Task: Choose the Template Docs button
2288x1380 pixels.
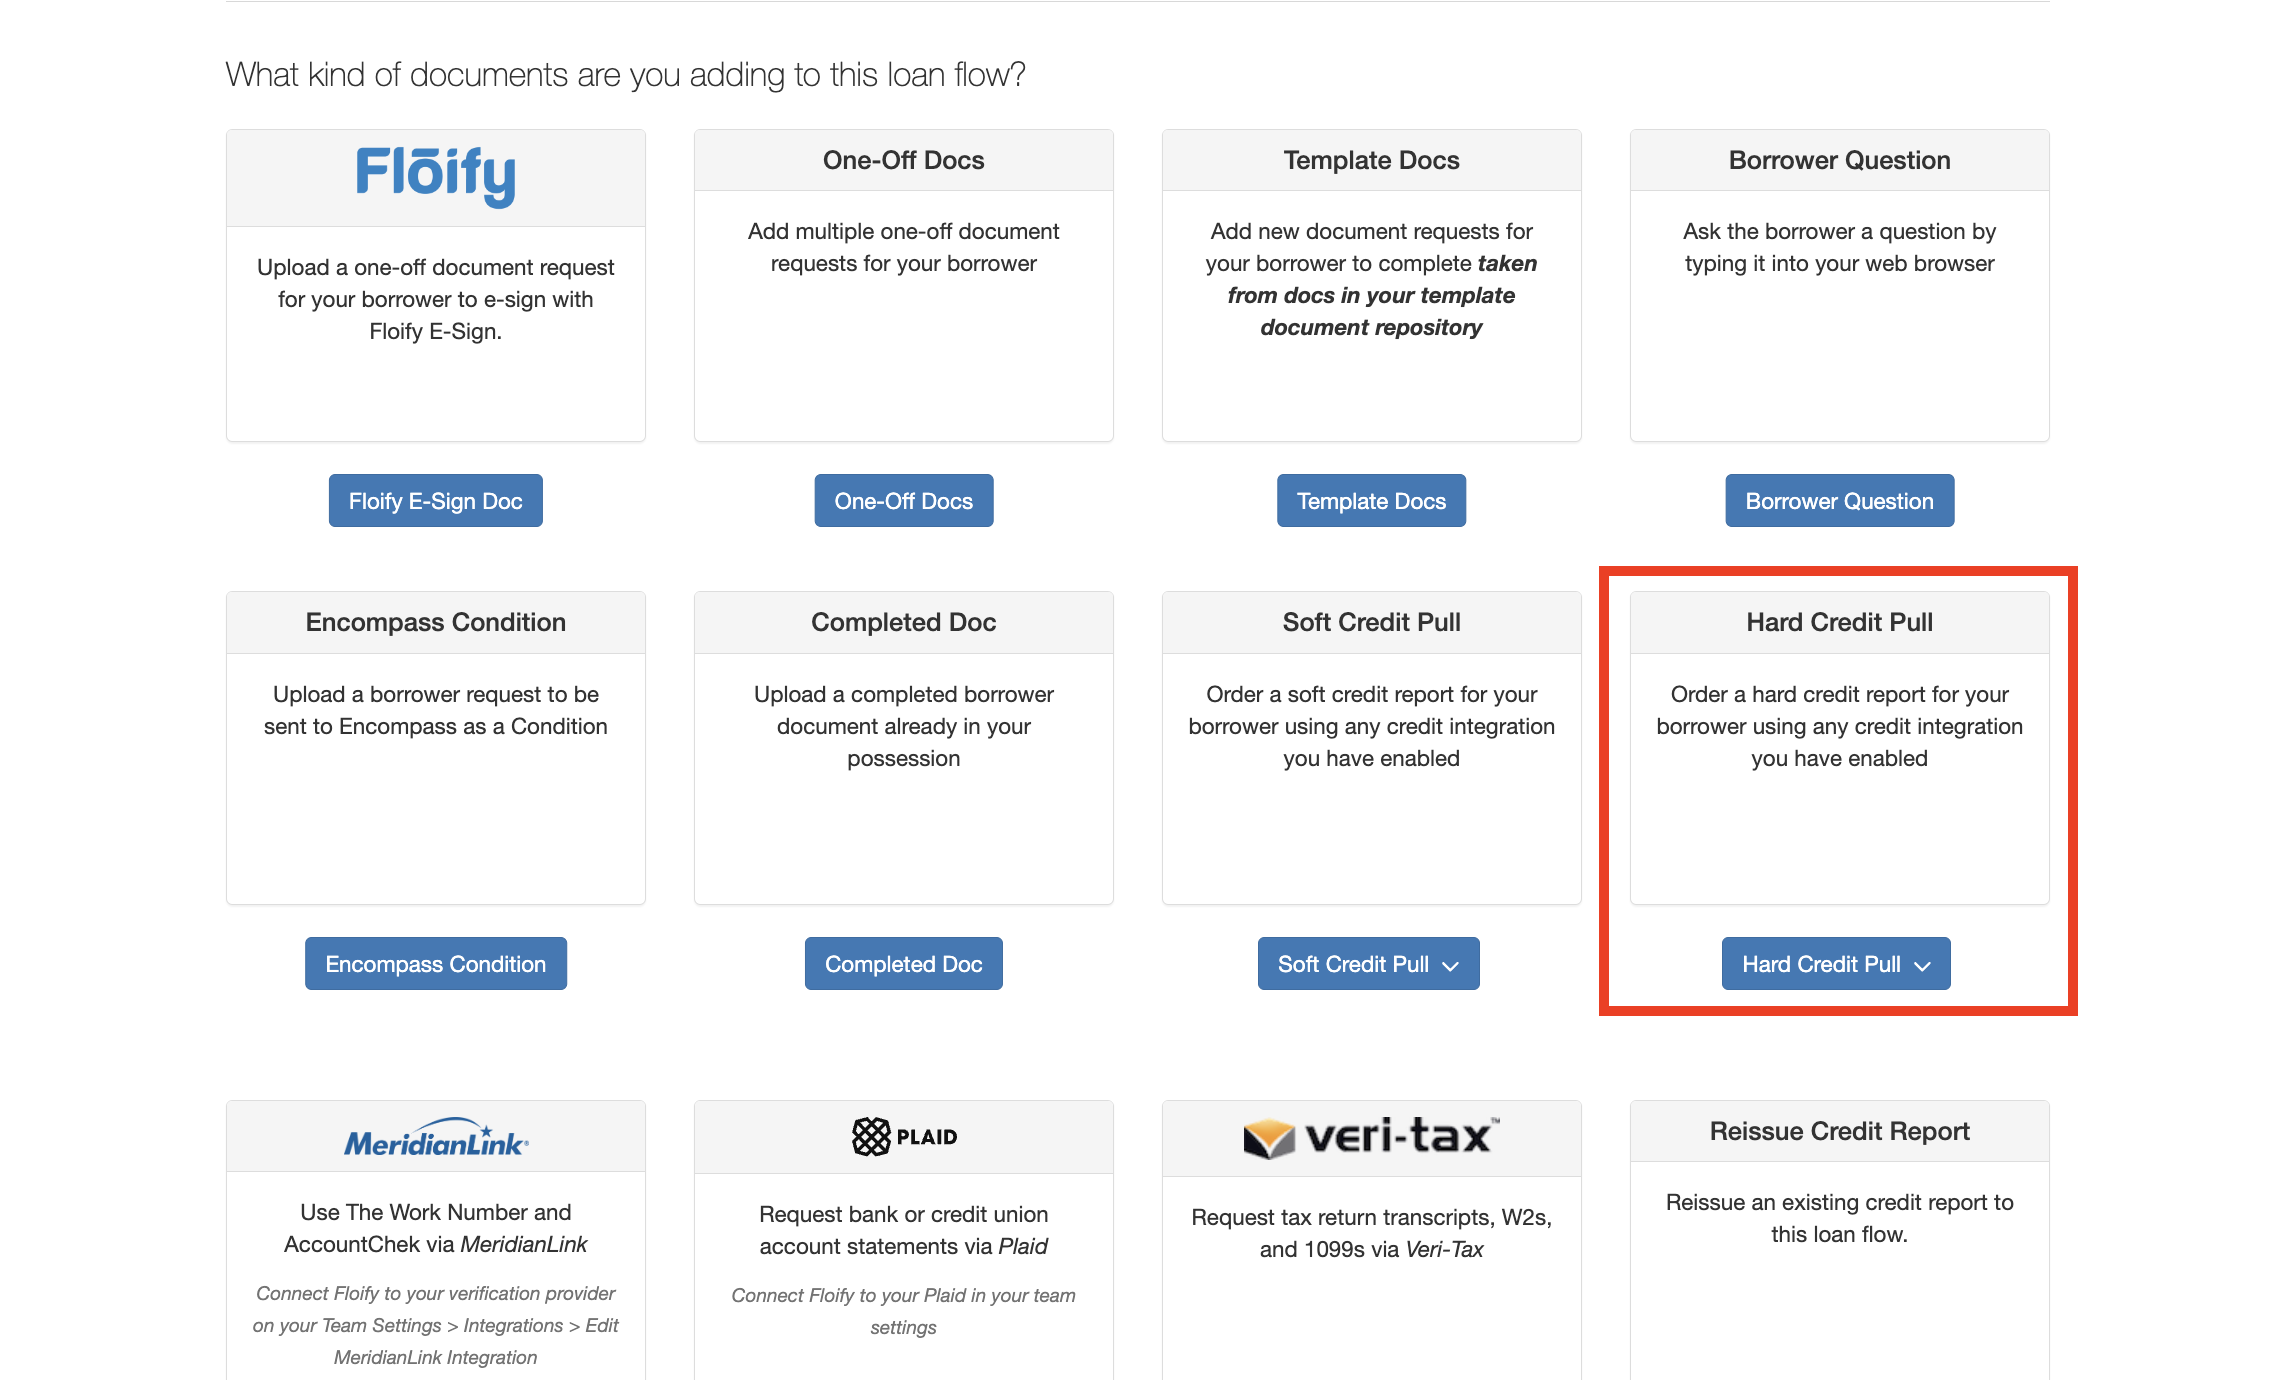Action: tap(1371, 501)
